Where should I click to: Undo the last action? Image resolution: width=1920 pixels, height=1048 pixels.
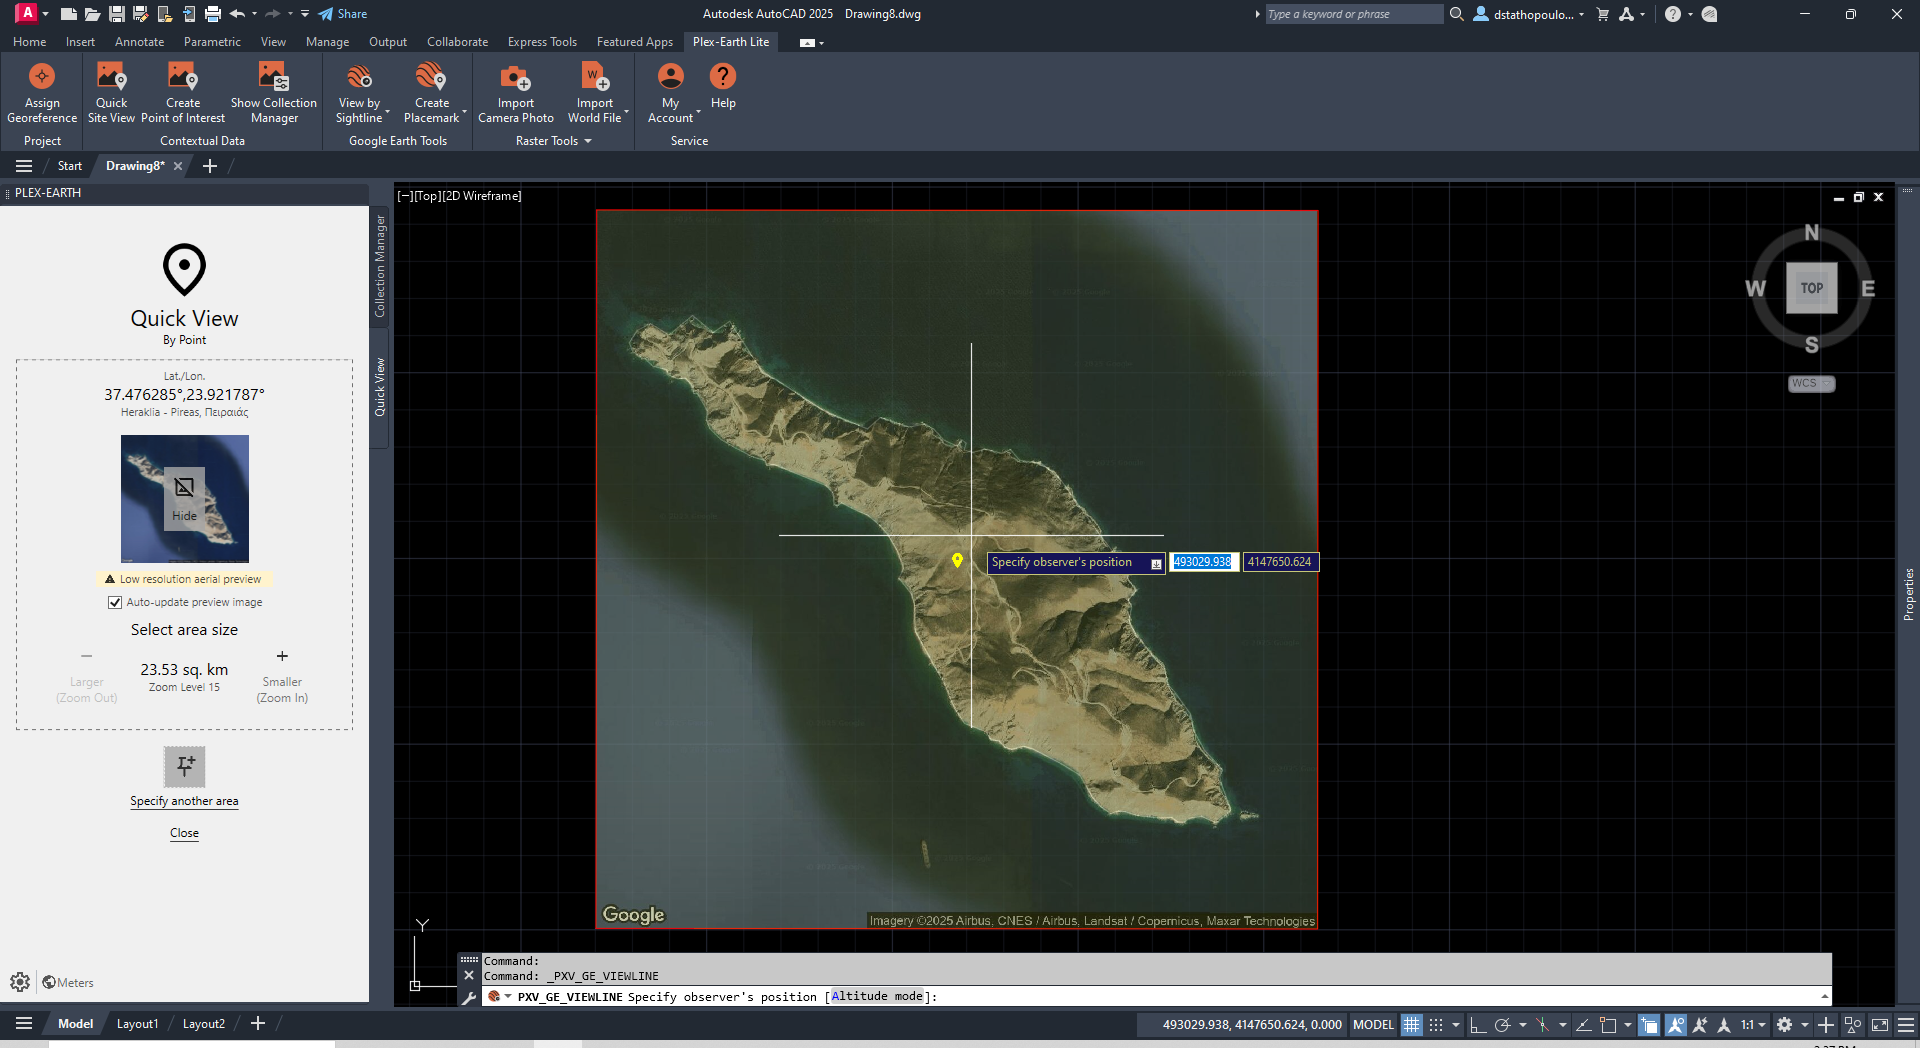point(237,14)
